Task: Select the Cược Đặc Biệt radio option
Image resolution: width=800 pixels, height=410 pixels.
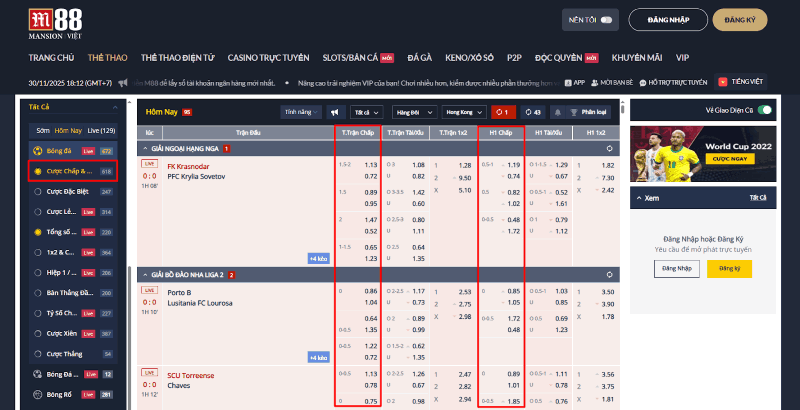Action: [39, 192]
